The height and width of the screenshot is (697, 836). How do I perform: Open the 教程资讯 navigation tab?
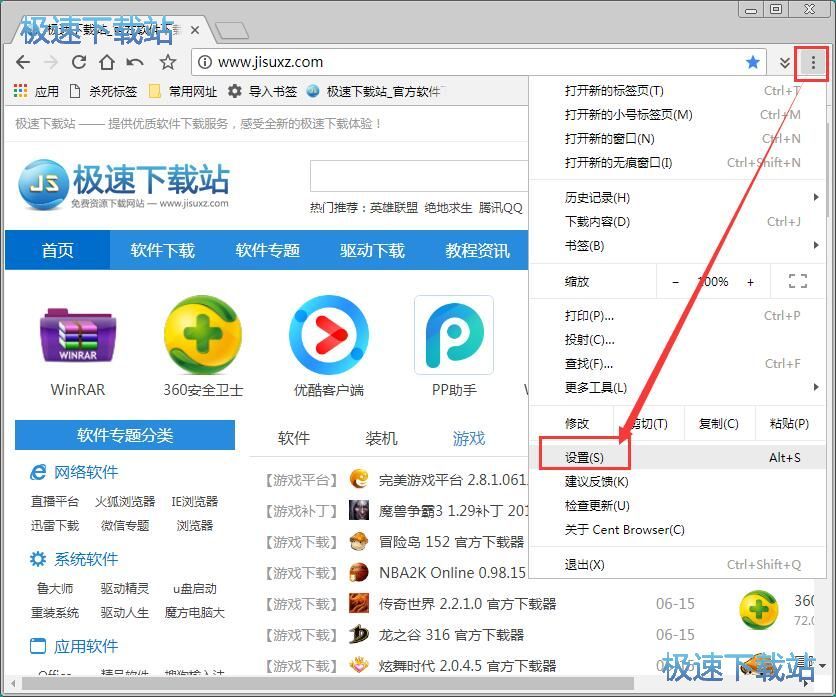tap(477, 250)
